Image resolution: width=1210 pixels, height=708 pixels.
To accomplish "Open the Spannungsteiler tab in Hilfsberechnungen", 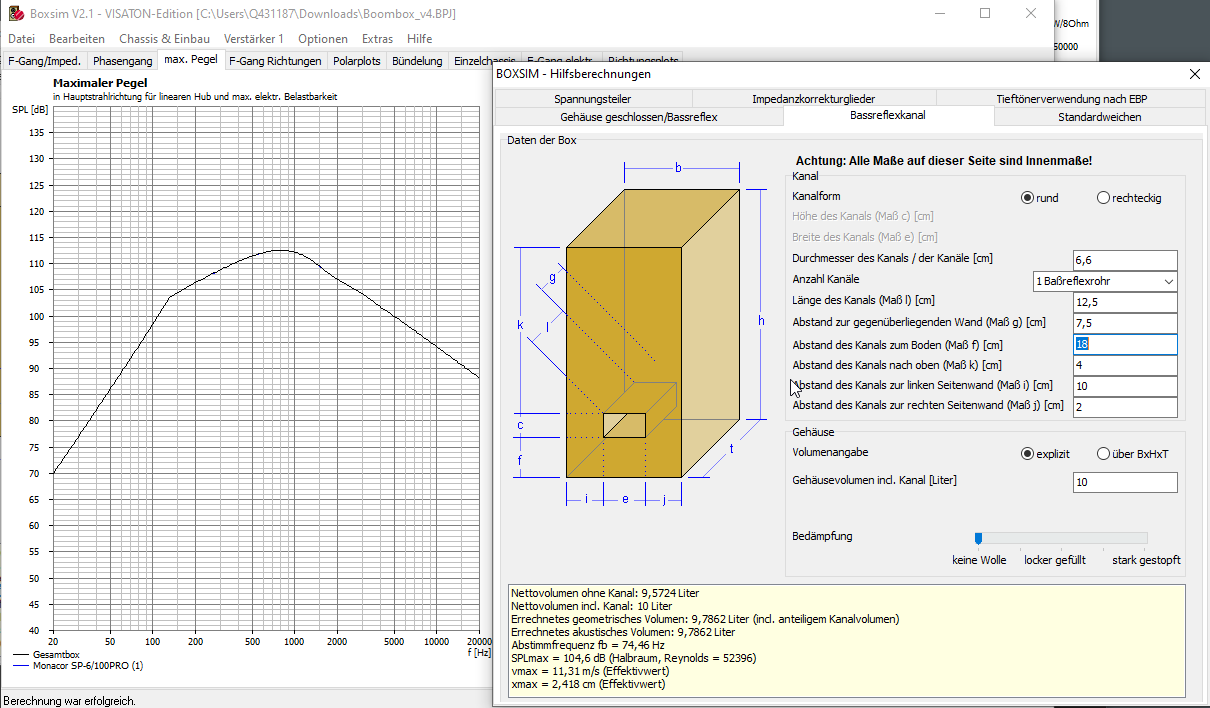I will pos(593,98).
